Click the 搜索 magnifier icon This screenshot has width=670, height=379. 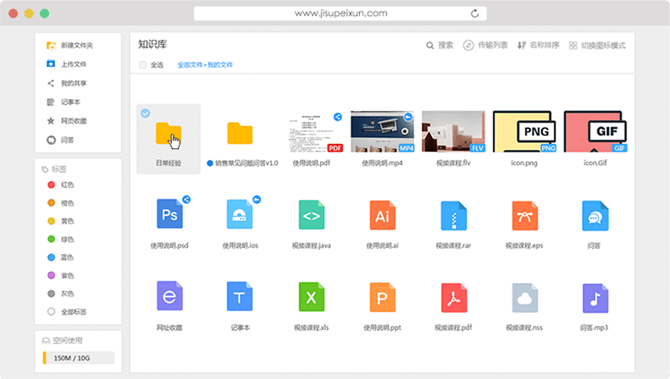tap(430, 45)
